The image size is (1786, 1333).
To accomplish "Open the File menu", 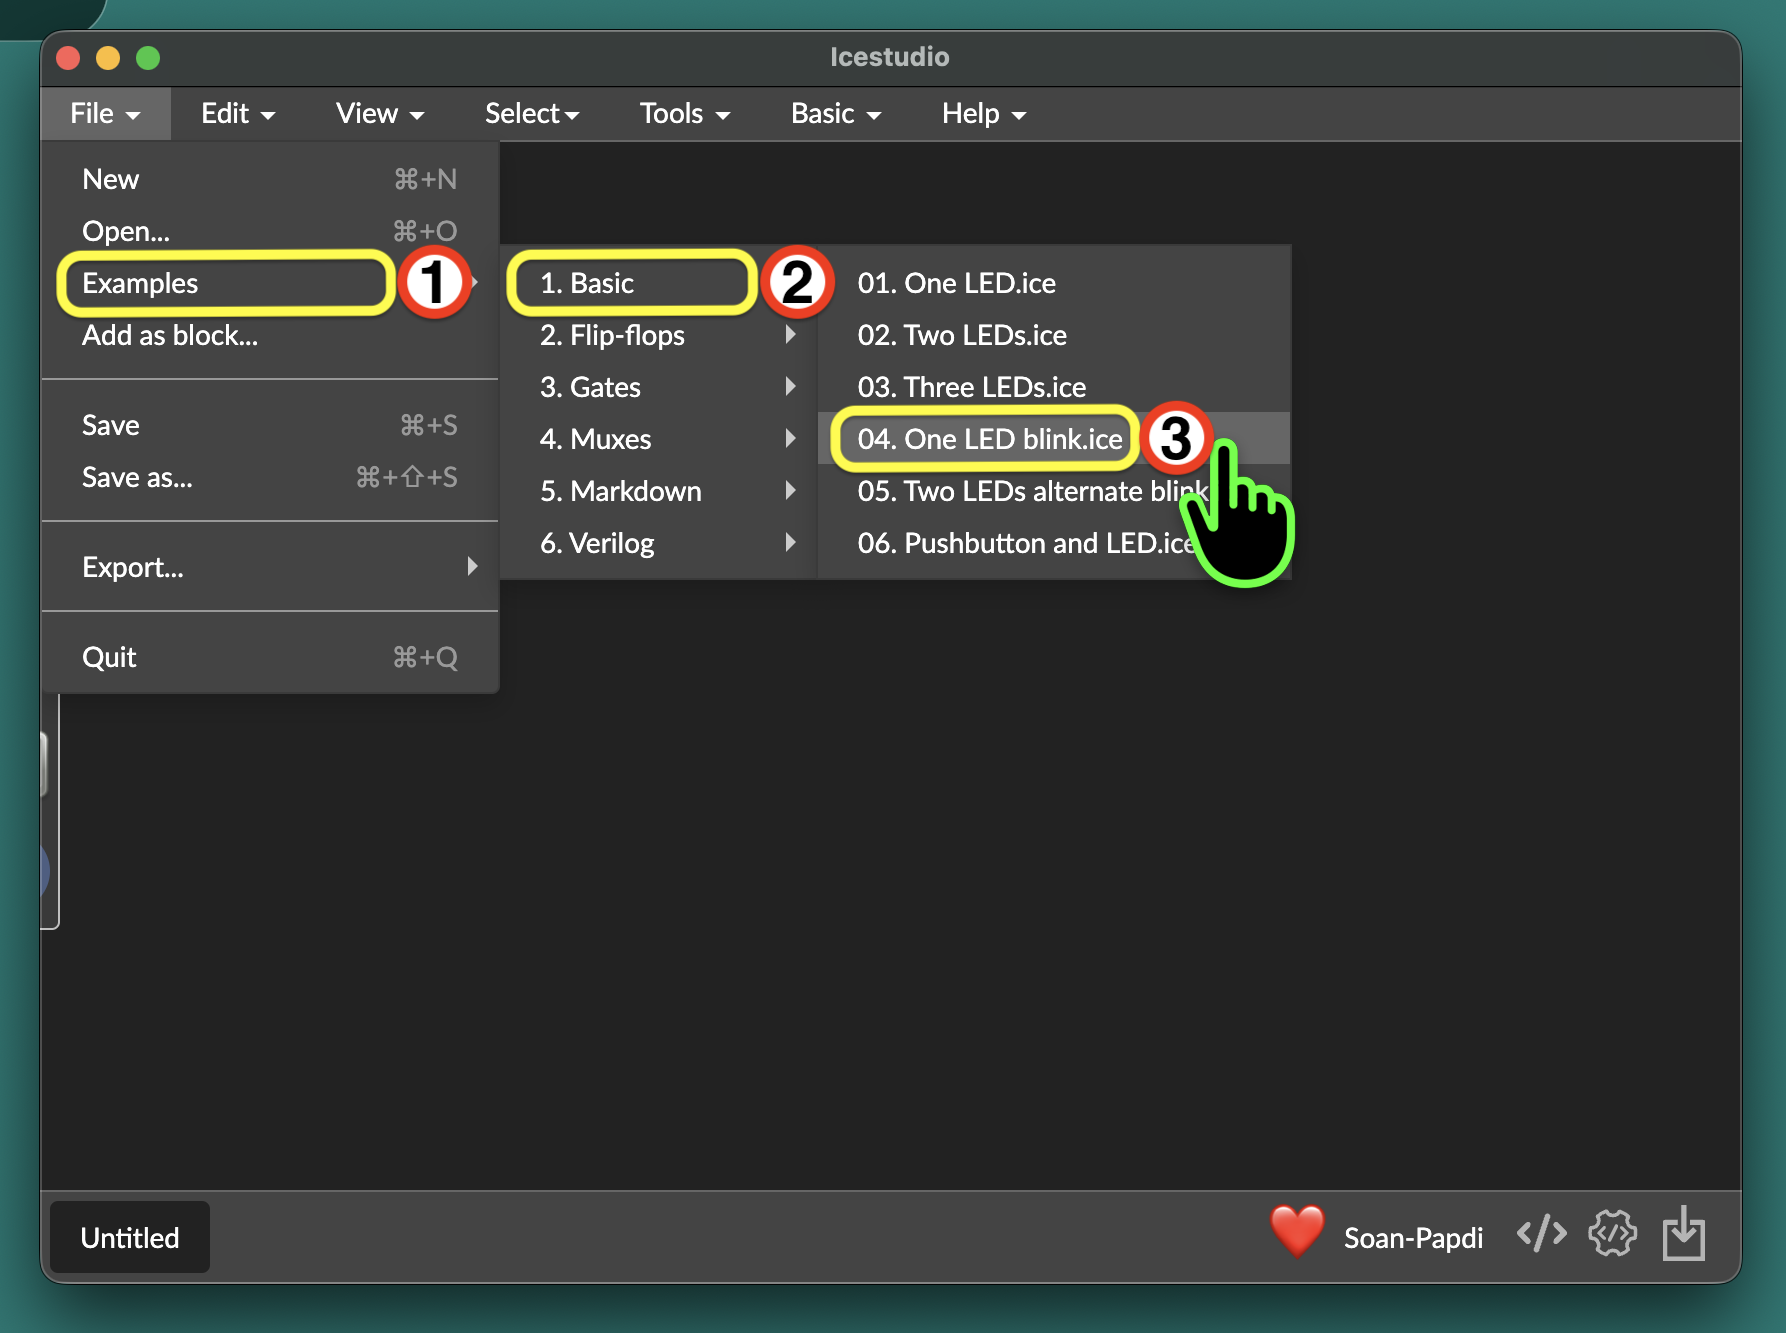I will point(105,114).
